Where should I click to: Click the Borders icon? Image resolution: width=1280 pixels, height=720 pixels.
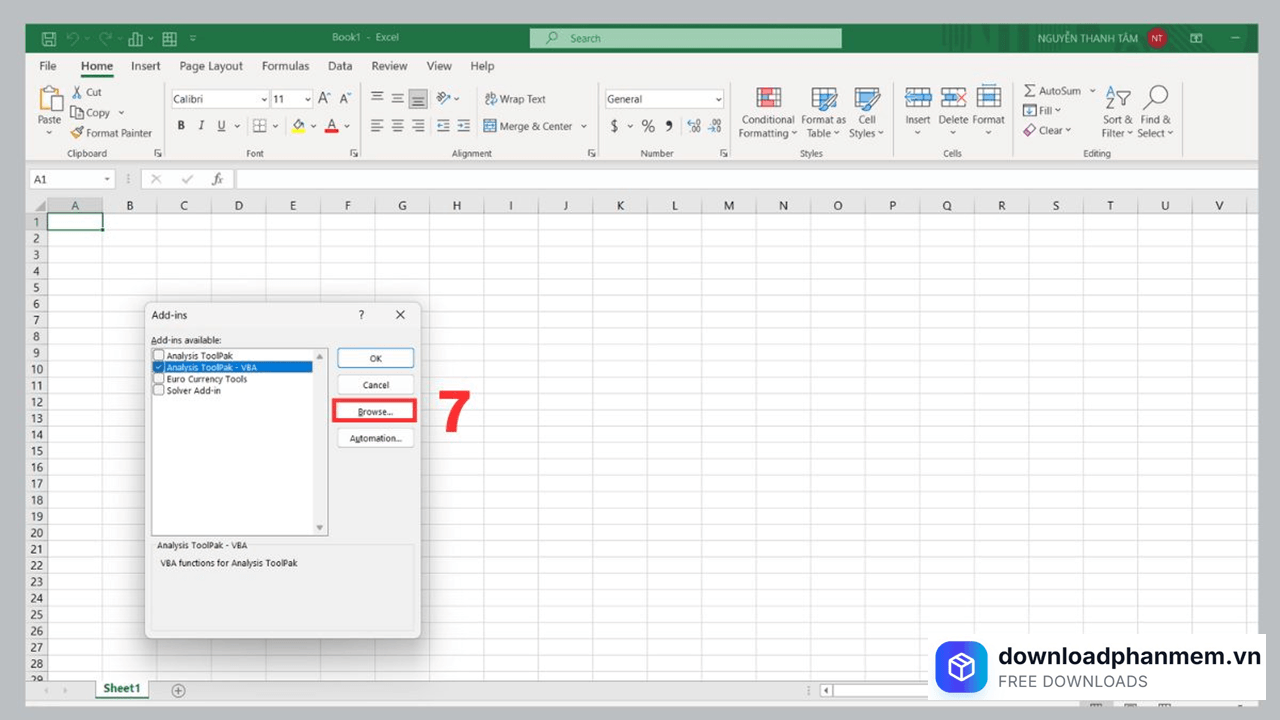click(259, 126)
